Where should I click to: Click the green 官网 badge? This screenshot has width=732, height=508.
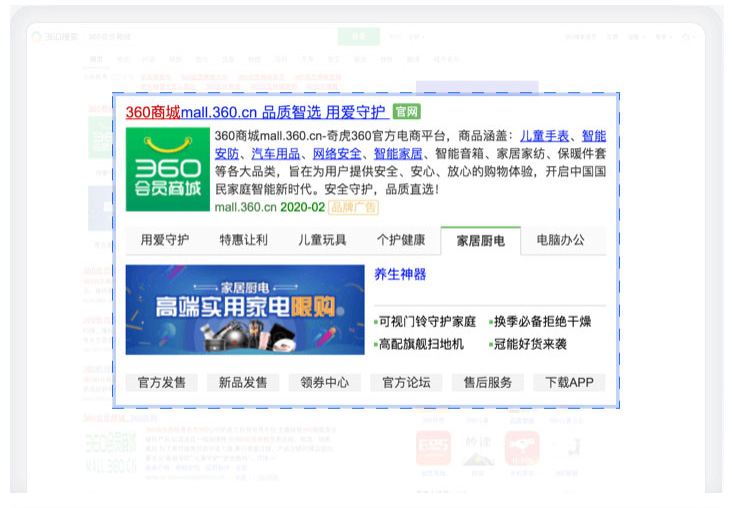click(x=406, y=112)
